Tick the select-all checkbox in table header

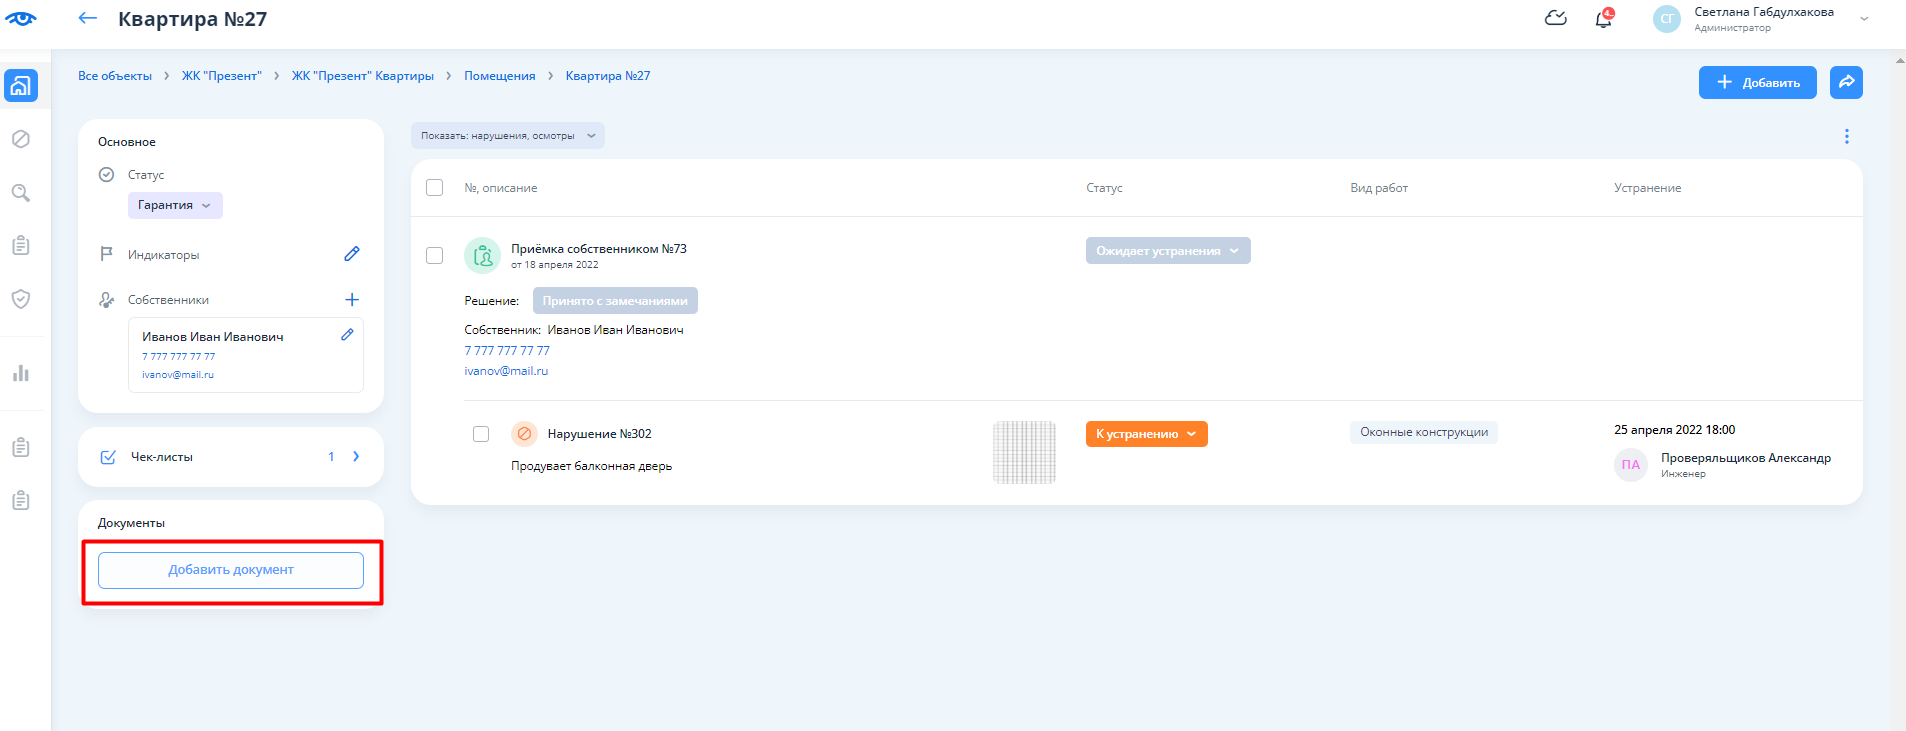pos(434,188)
